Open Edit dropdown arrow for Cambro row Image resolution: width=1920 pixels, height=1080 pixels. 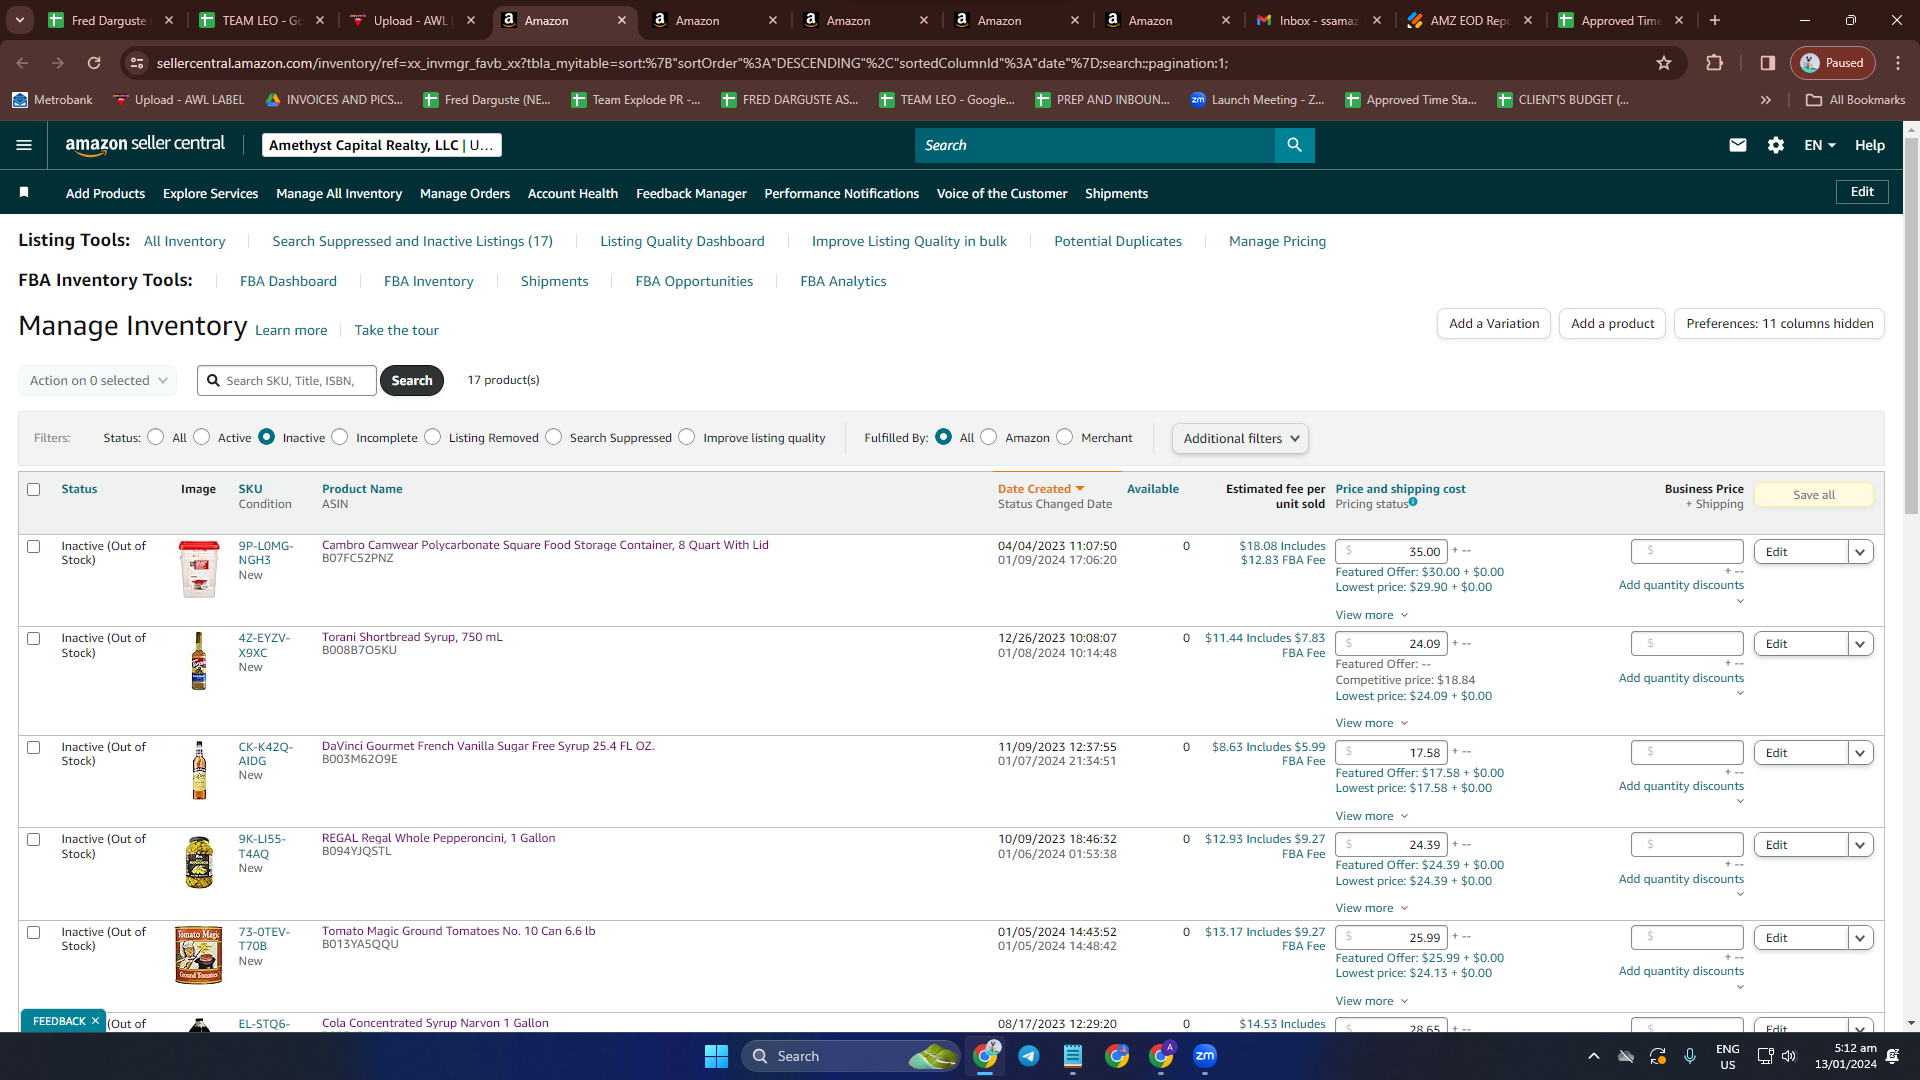coord(1860,552)
